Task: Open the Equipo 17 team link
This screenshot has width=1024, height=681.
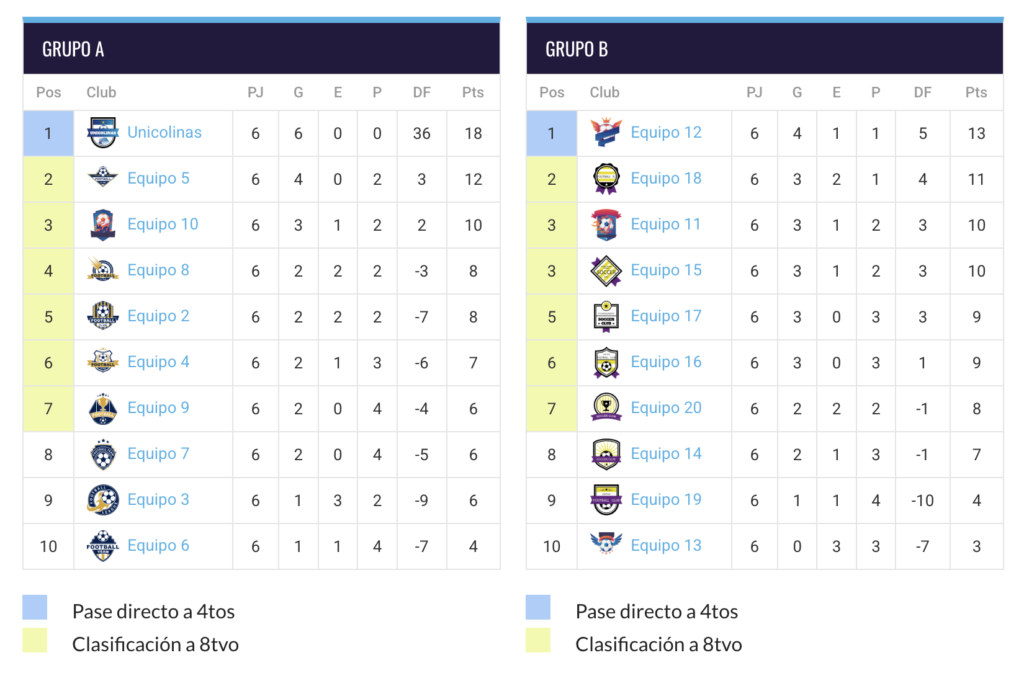Action: (x=666, y=316)
